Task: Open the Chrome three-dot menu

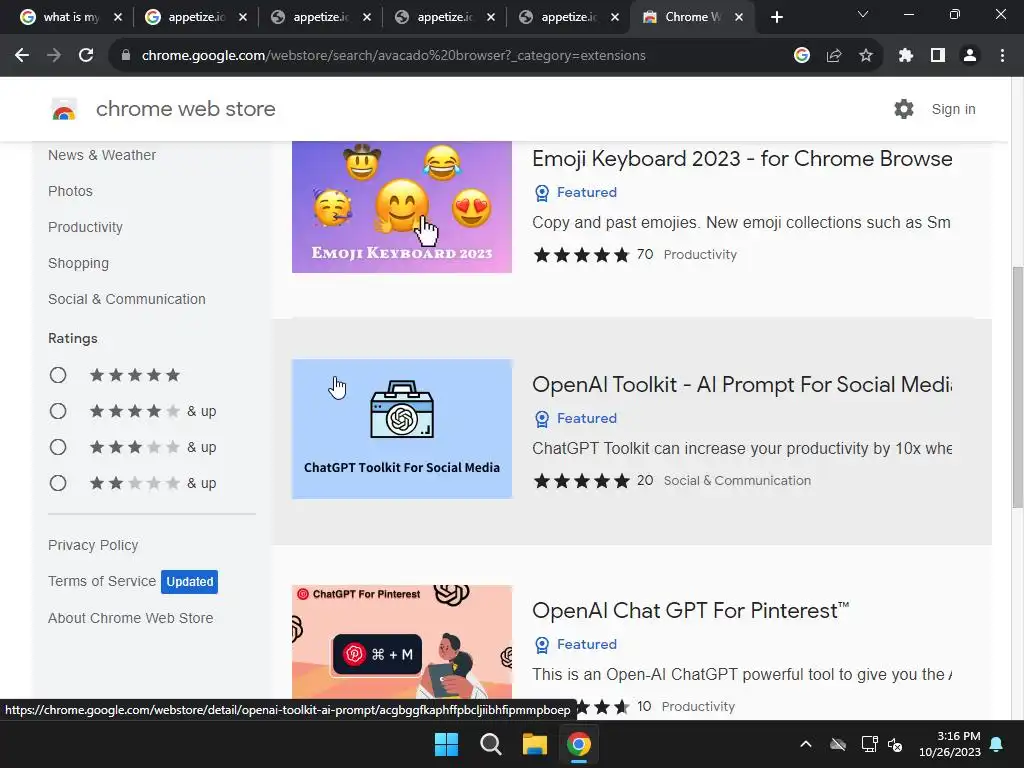Action: 1002,56
